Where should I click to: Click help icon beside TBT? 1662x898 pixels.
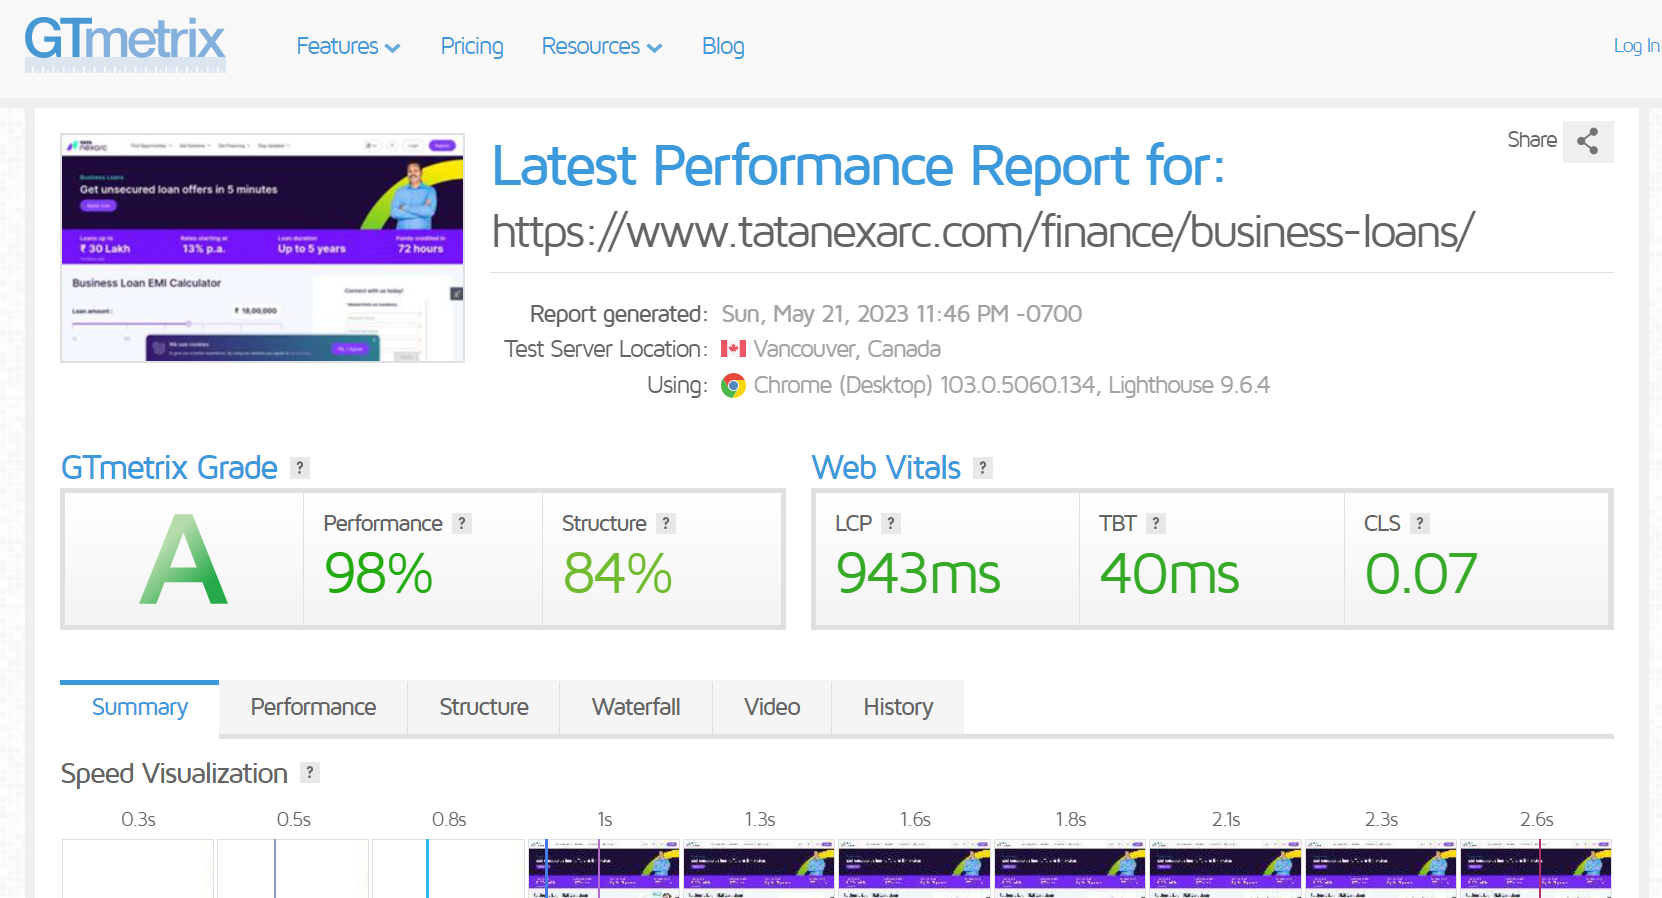(x=1156, y=523)
